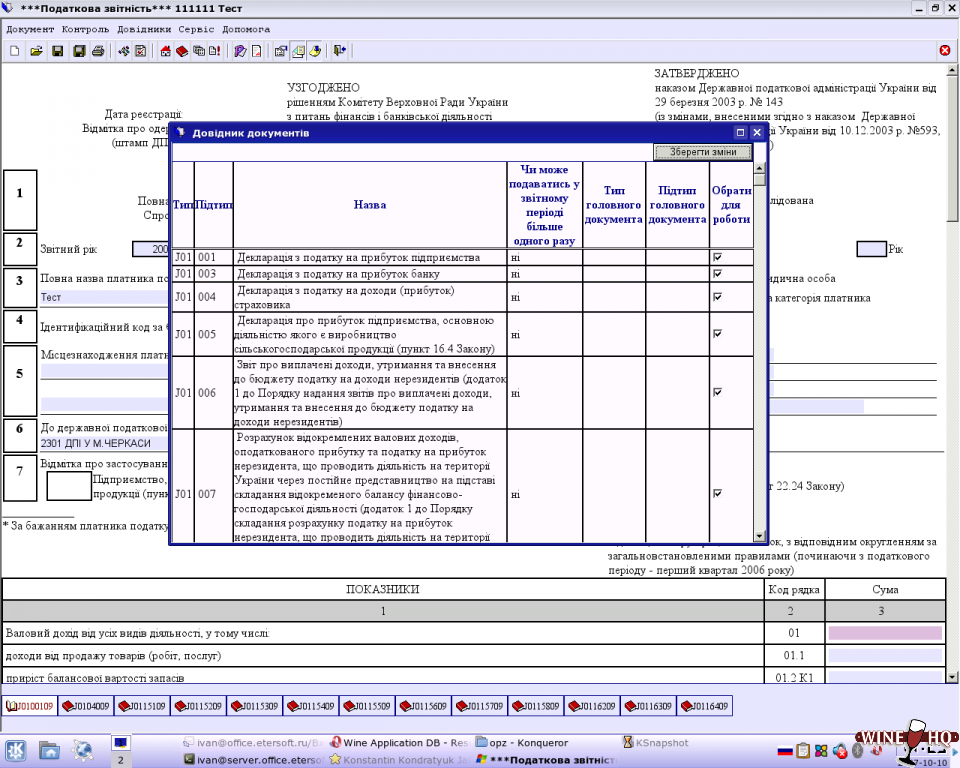Click the dialog scrollbar down arrow

click(760, 536)
